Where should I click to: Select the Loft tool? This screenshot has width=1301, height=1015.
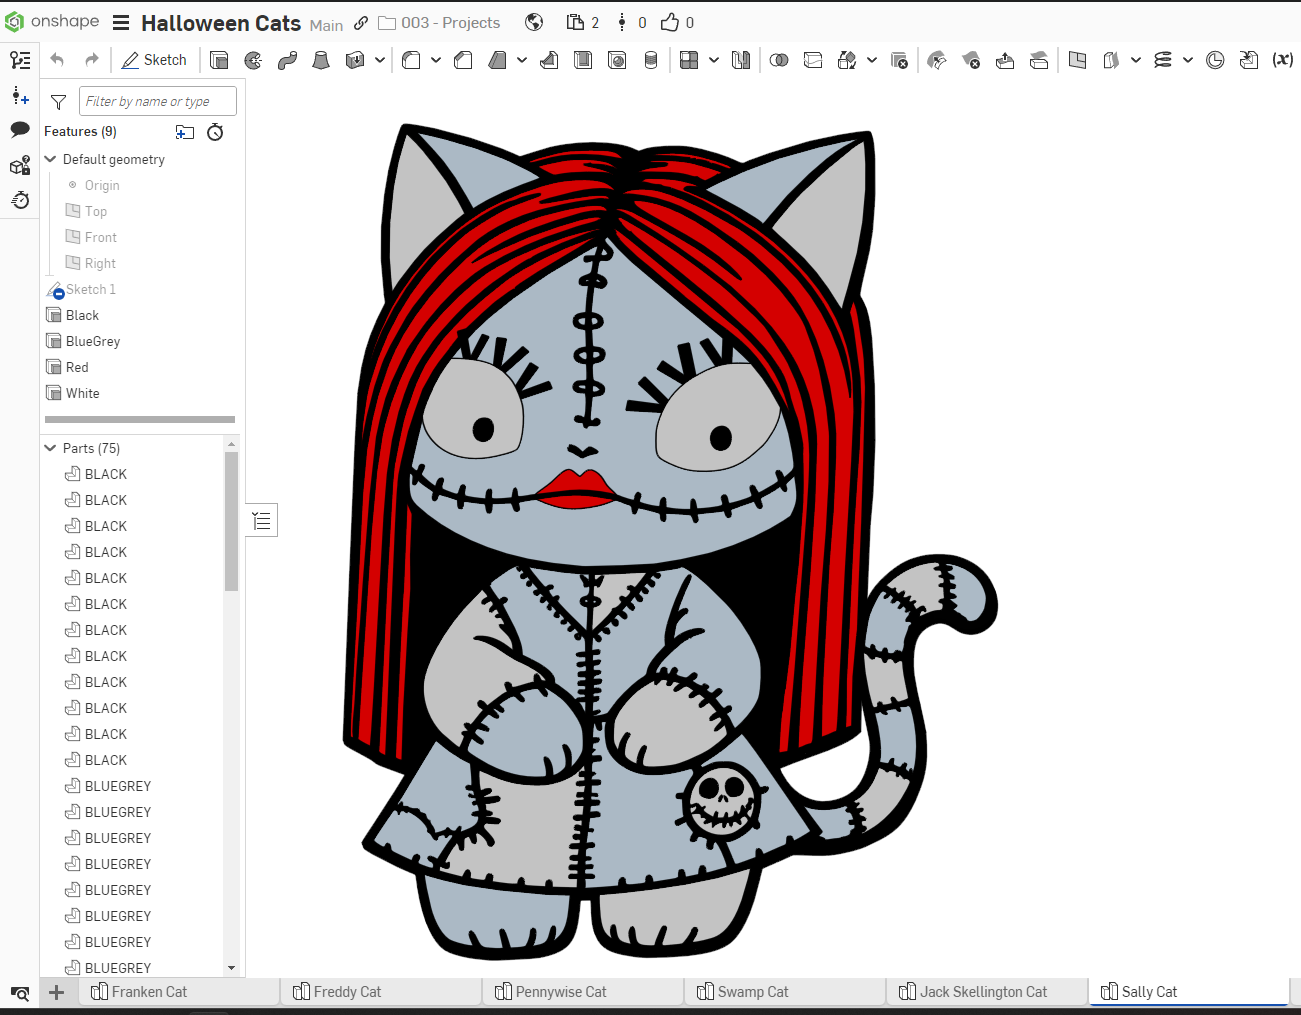pyautogui.click(x=321, y=60)
